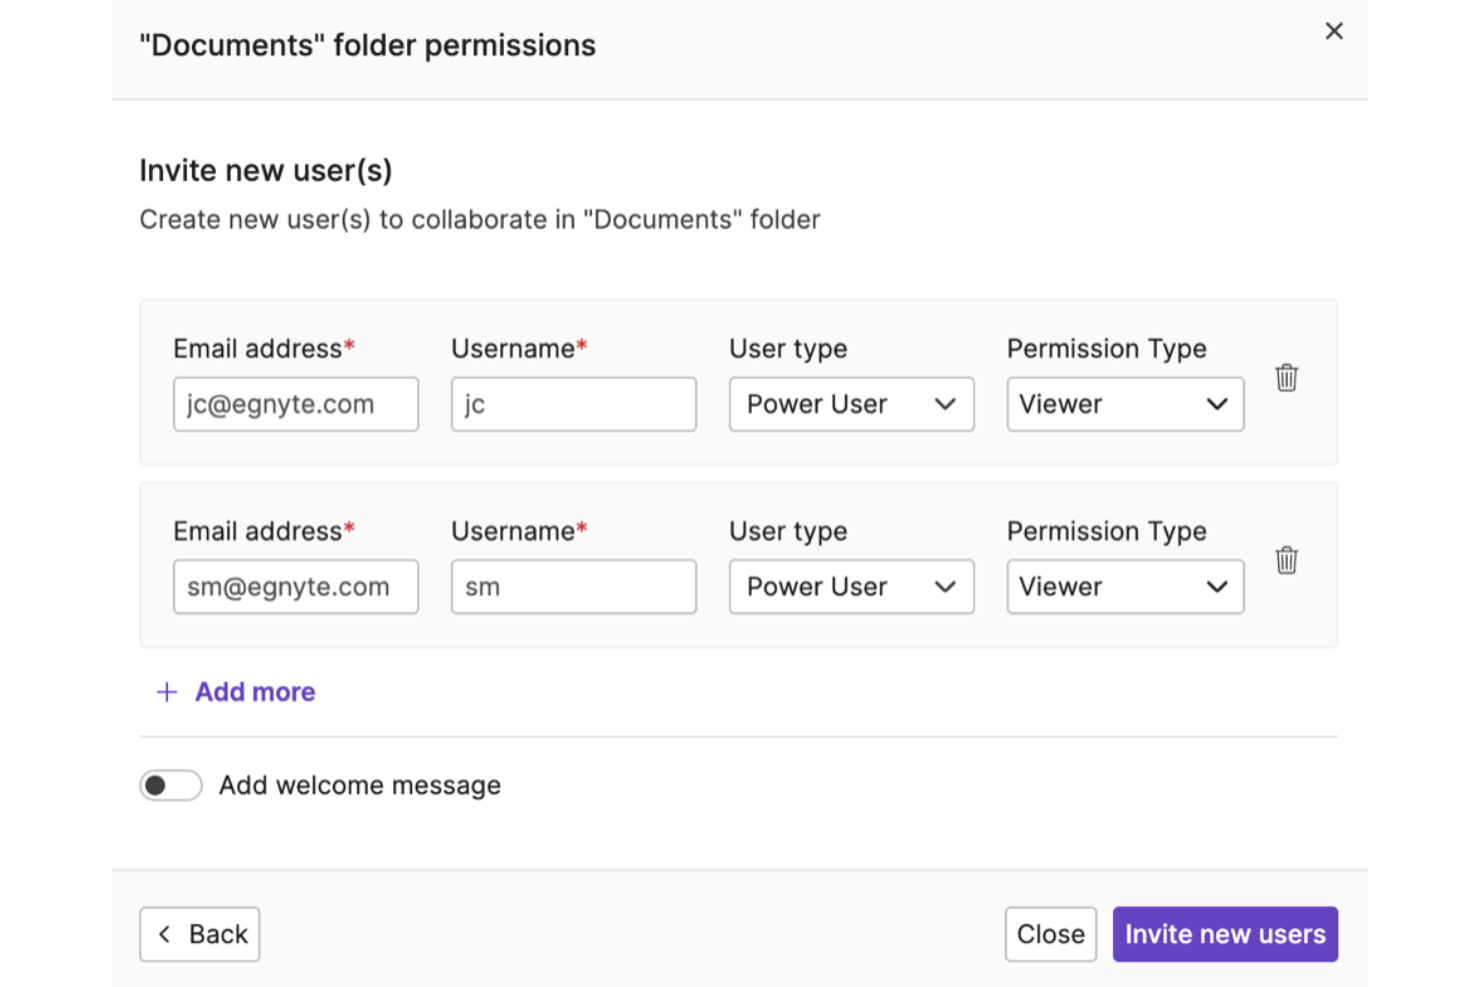This screenshot has height=987, width=1480.
Task: Delete the sm@egnyte.com user row
Action: 1286,560
